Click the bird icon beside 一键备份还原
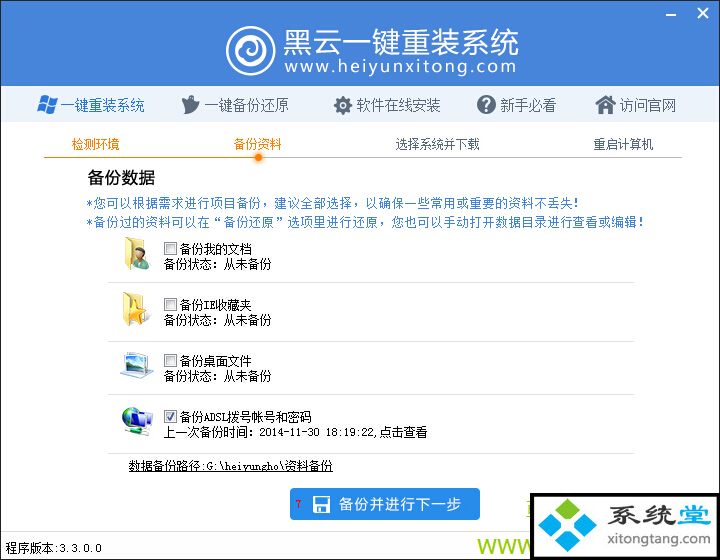Screen dimensions: 720x560 [190, 105]
